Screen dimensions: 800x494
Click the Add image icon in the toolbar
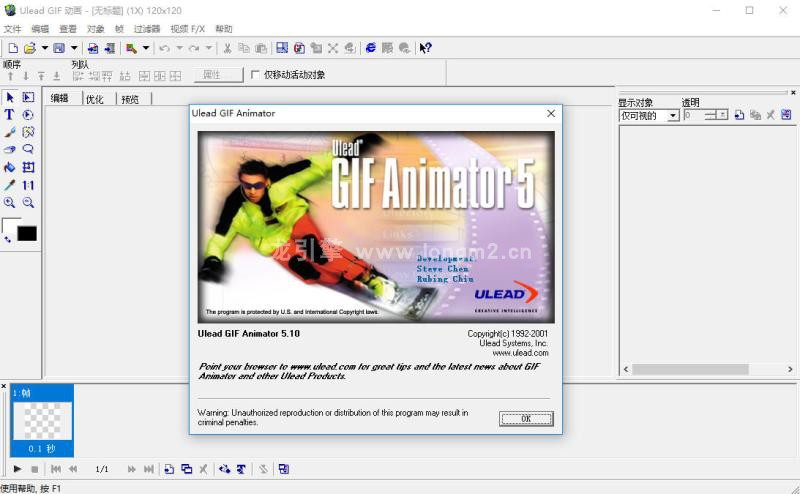tap(93, 48)
